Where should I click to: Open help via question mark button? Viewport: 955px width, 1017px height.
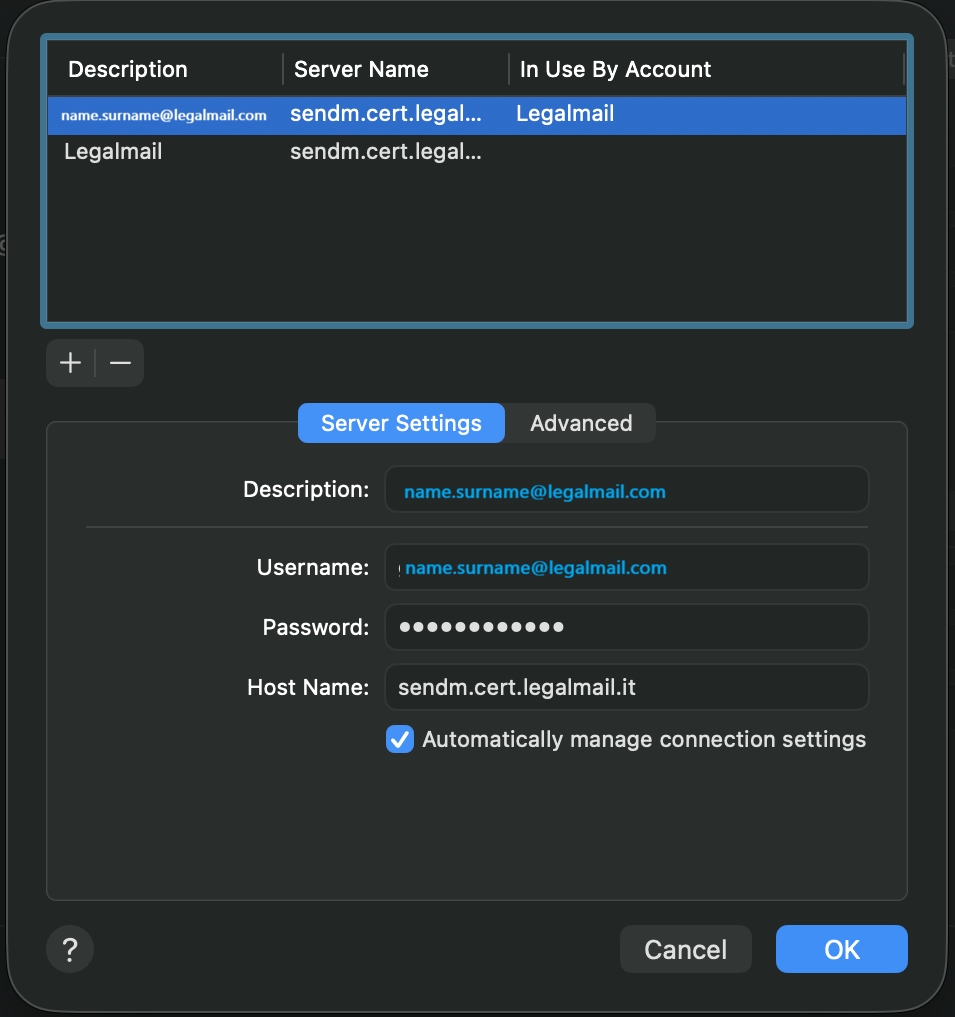[70, 949]
